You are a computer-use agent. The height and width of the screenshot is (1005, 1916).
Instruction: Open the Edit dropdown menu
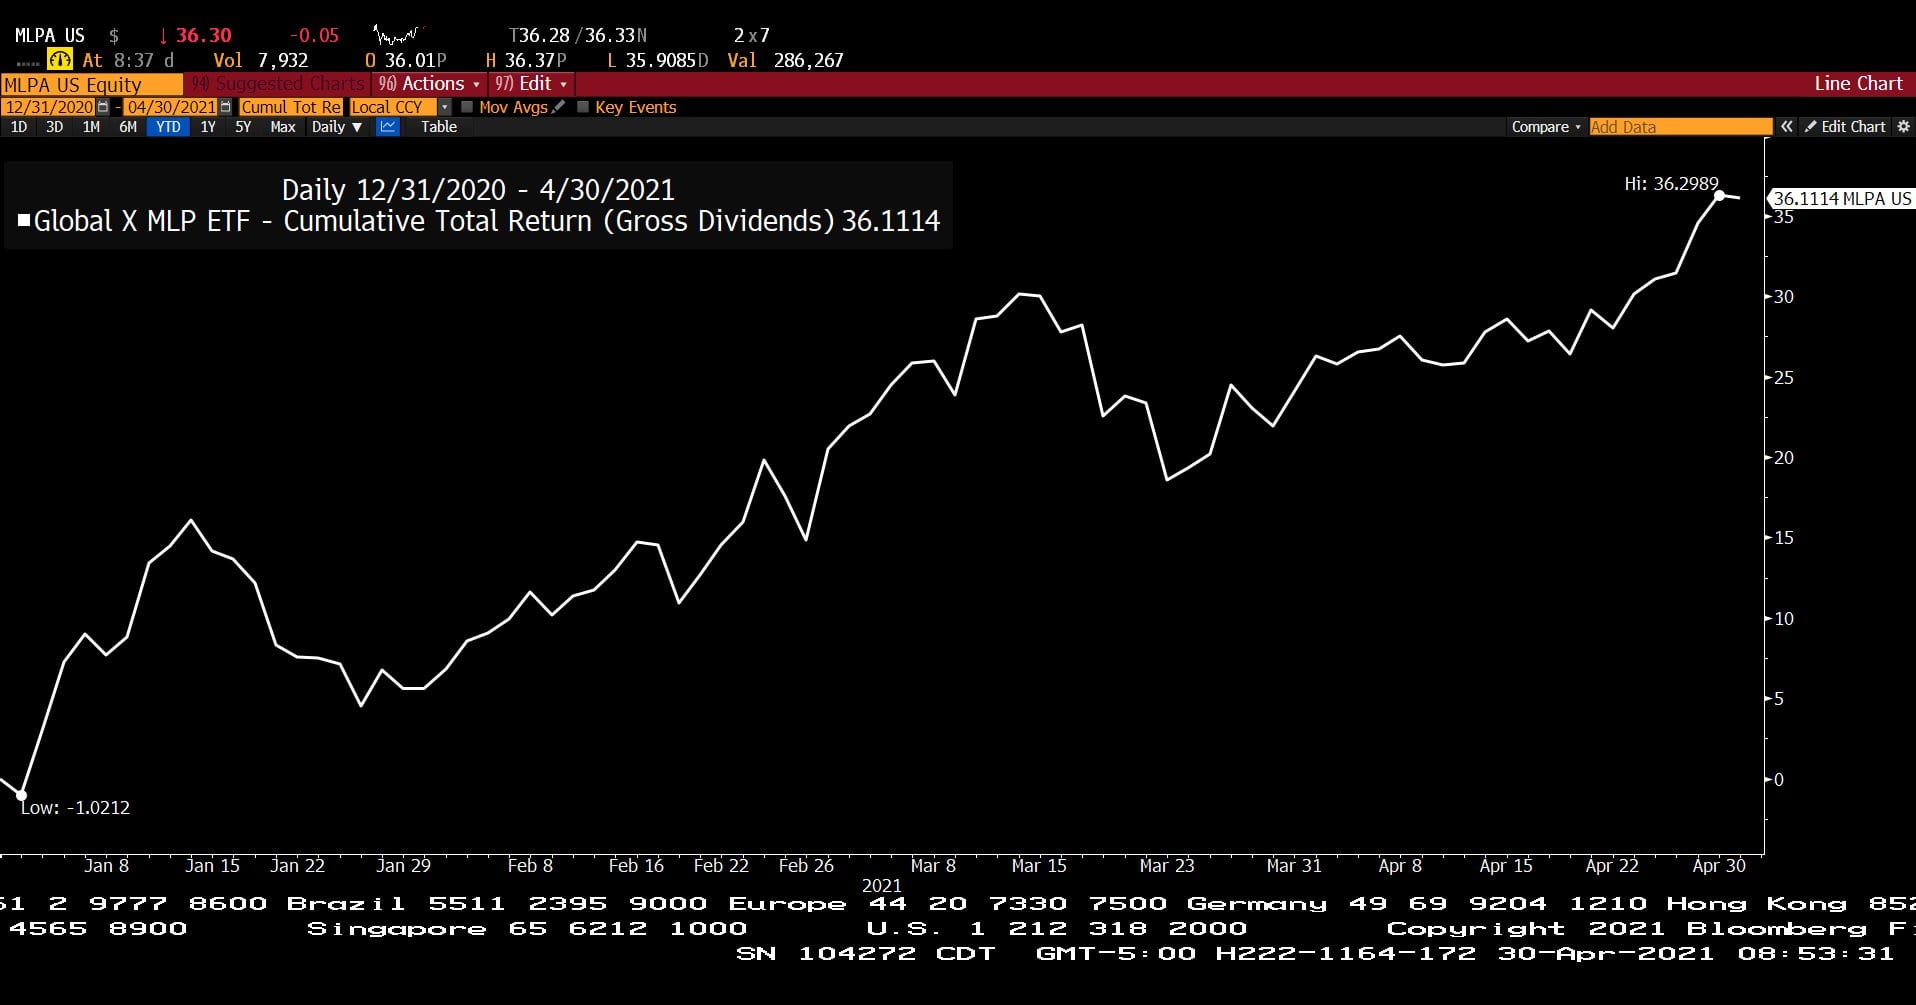coord(531,84)
